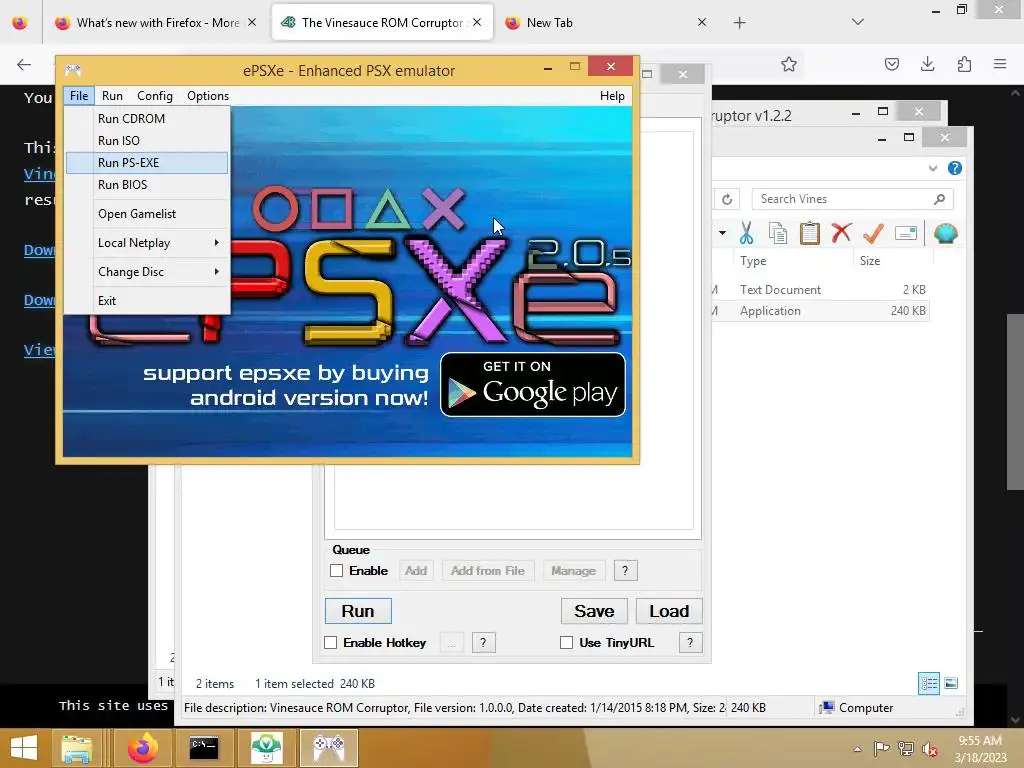Select the Text Document file row
Screen dimensions: 1024x768
(820, 289)
